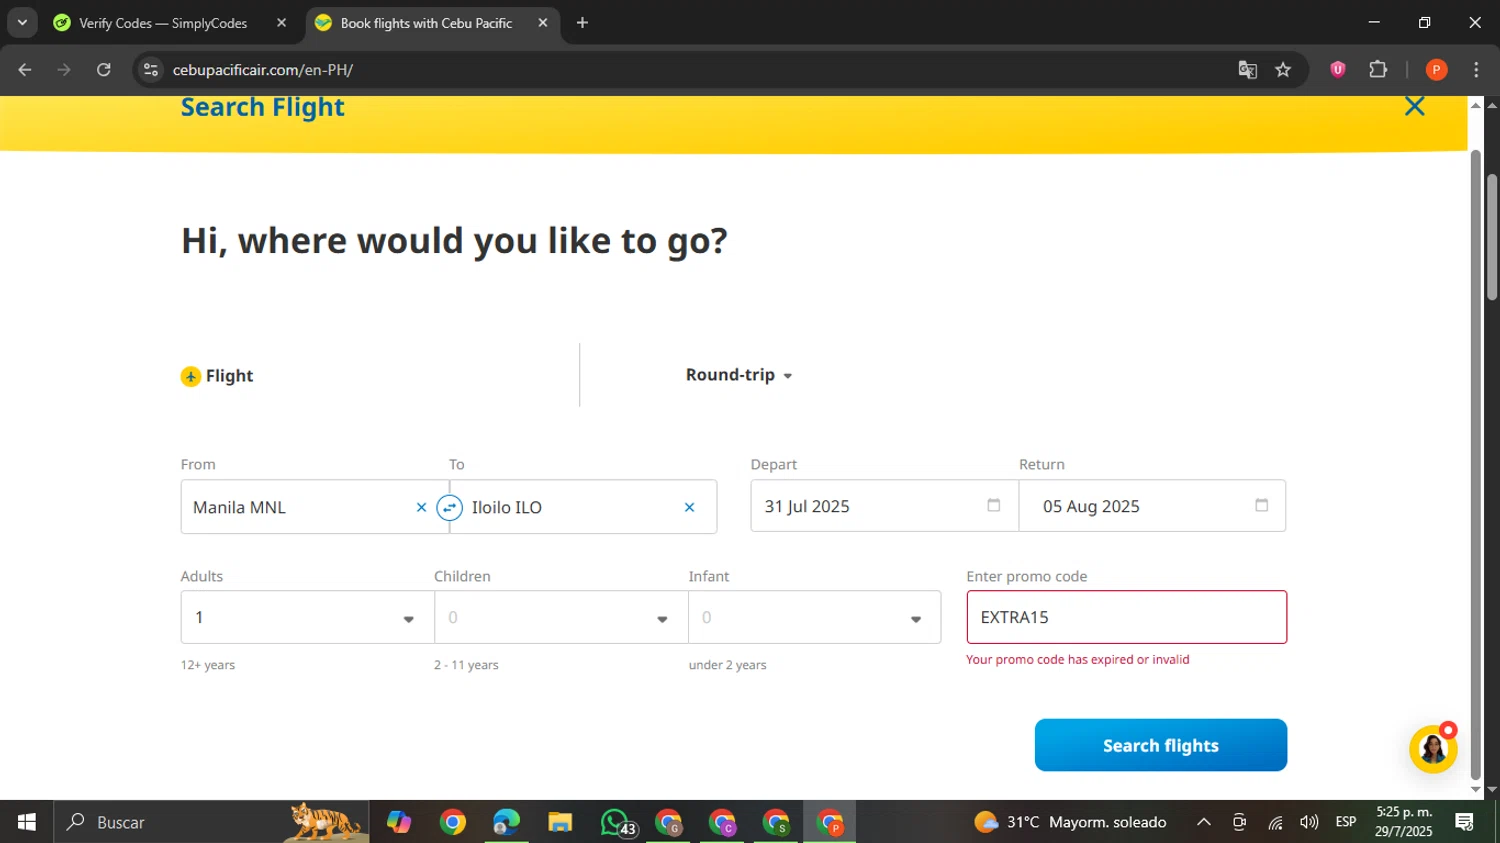Image resolution: width=1500 pixels, height=843 pixels.
Task: Bookmark this page with star
Action: pyautogui.click(x=1283, y=70)
